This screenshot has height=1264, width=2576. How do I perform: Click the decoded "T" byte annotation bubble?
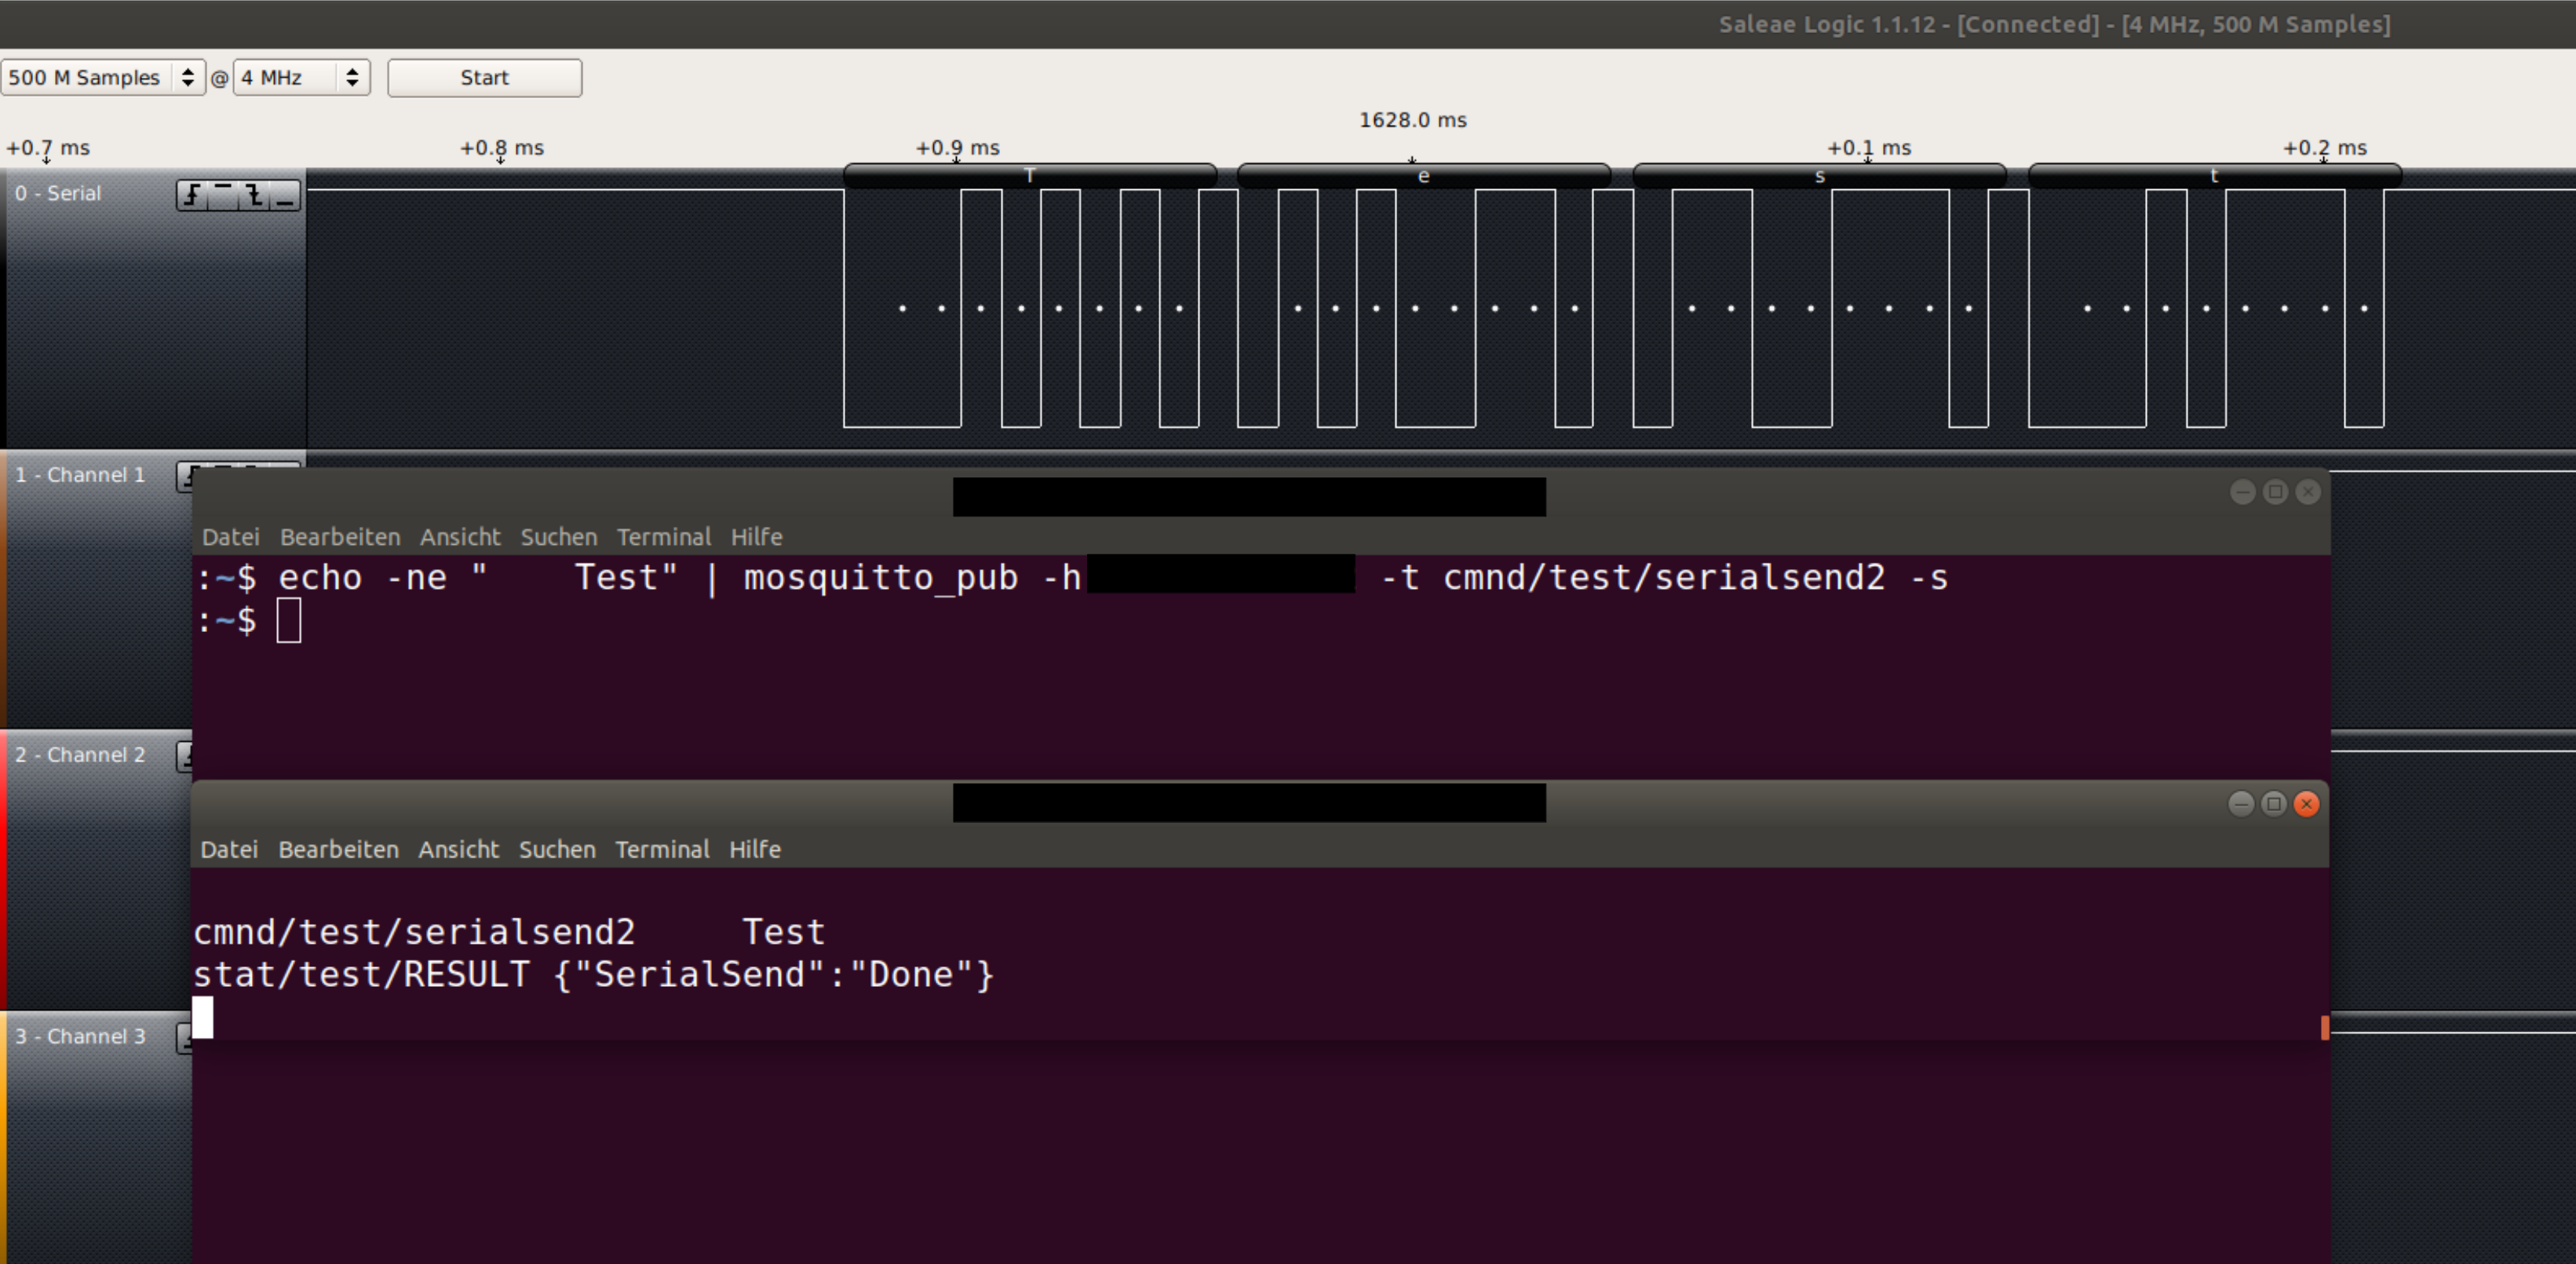coord(1030,174)
